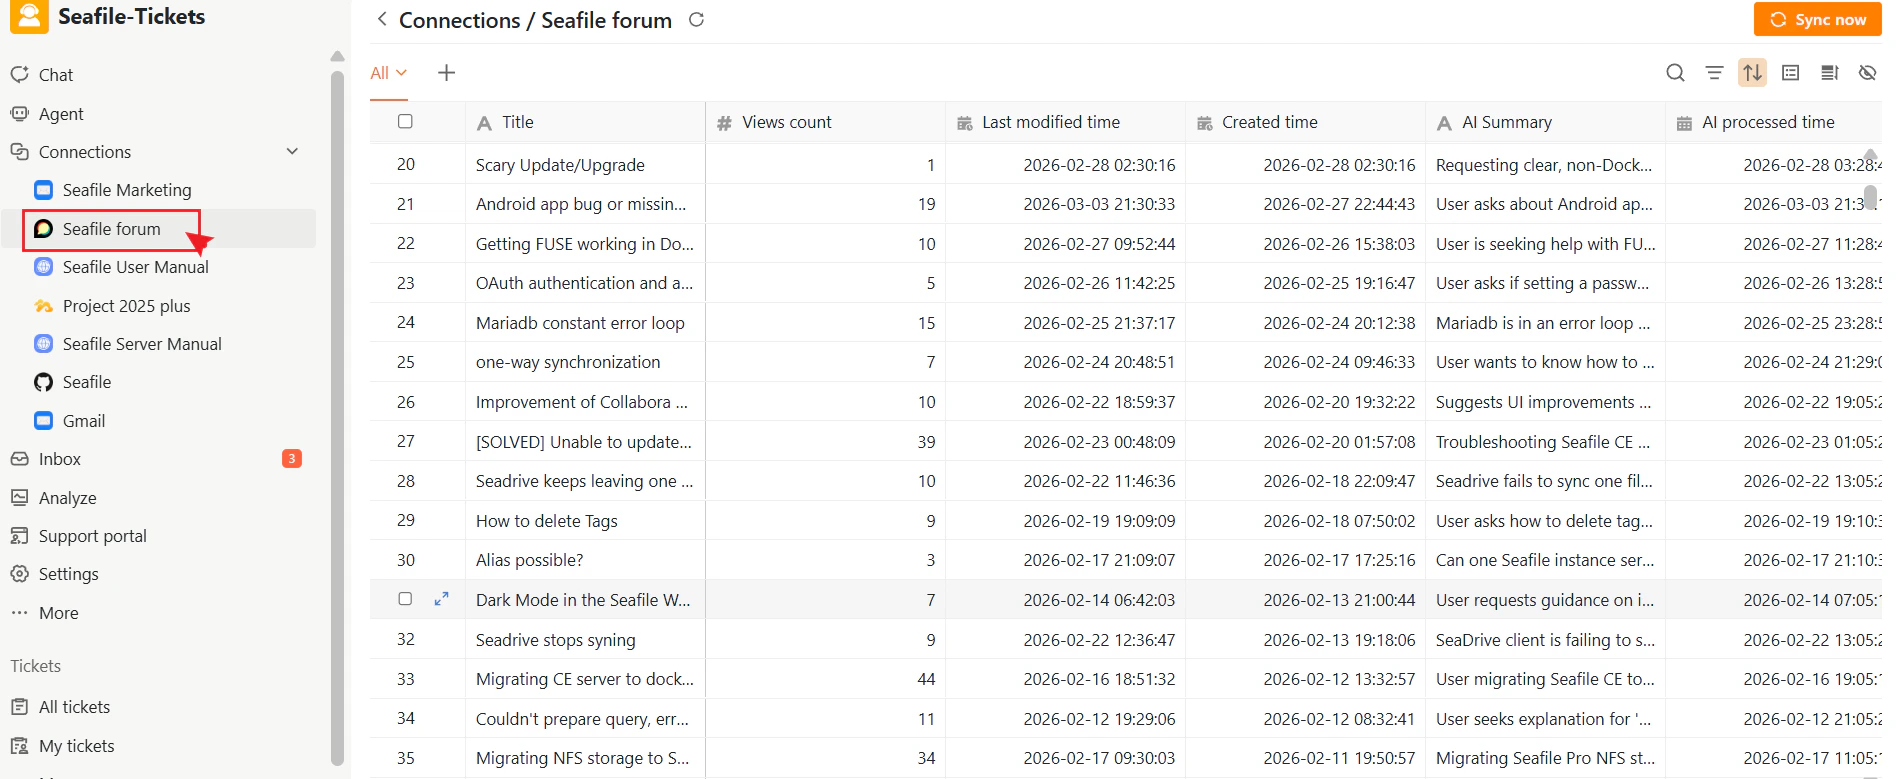Go back with the breadcrumb arrow
This screenshot has height=779, width=1898.
(382, 19)
